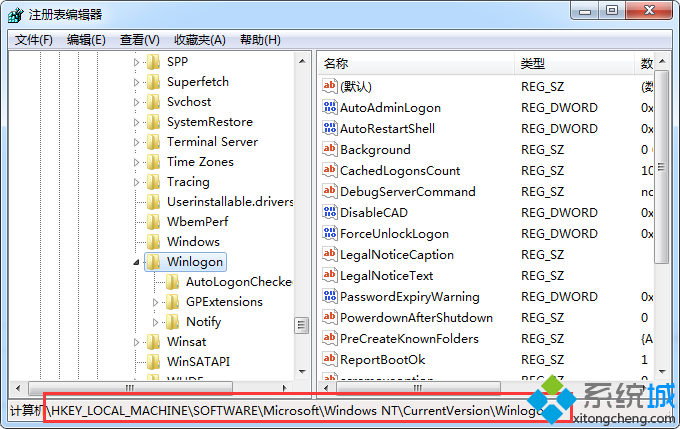Screen dimensions: 680x429
Task: Open the 编辑(E) menu
Action: click(86, 40)
